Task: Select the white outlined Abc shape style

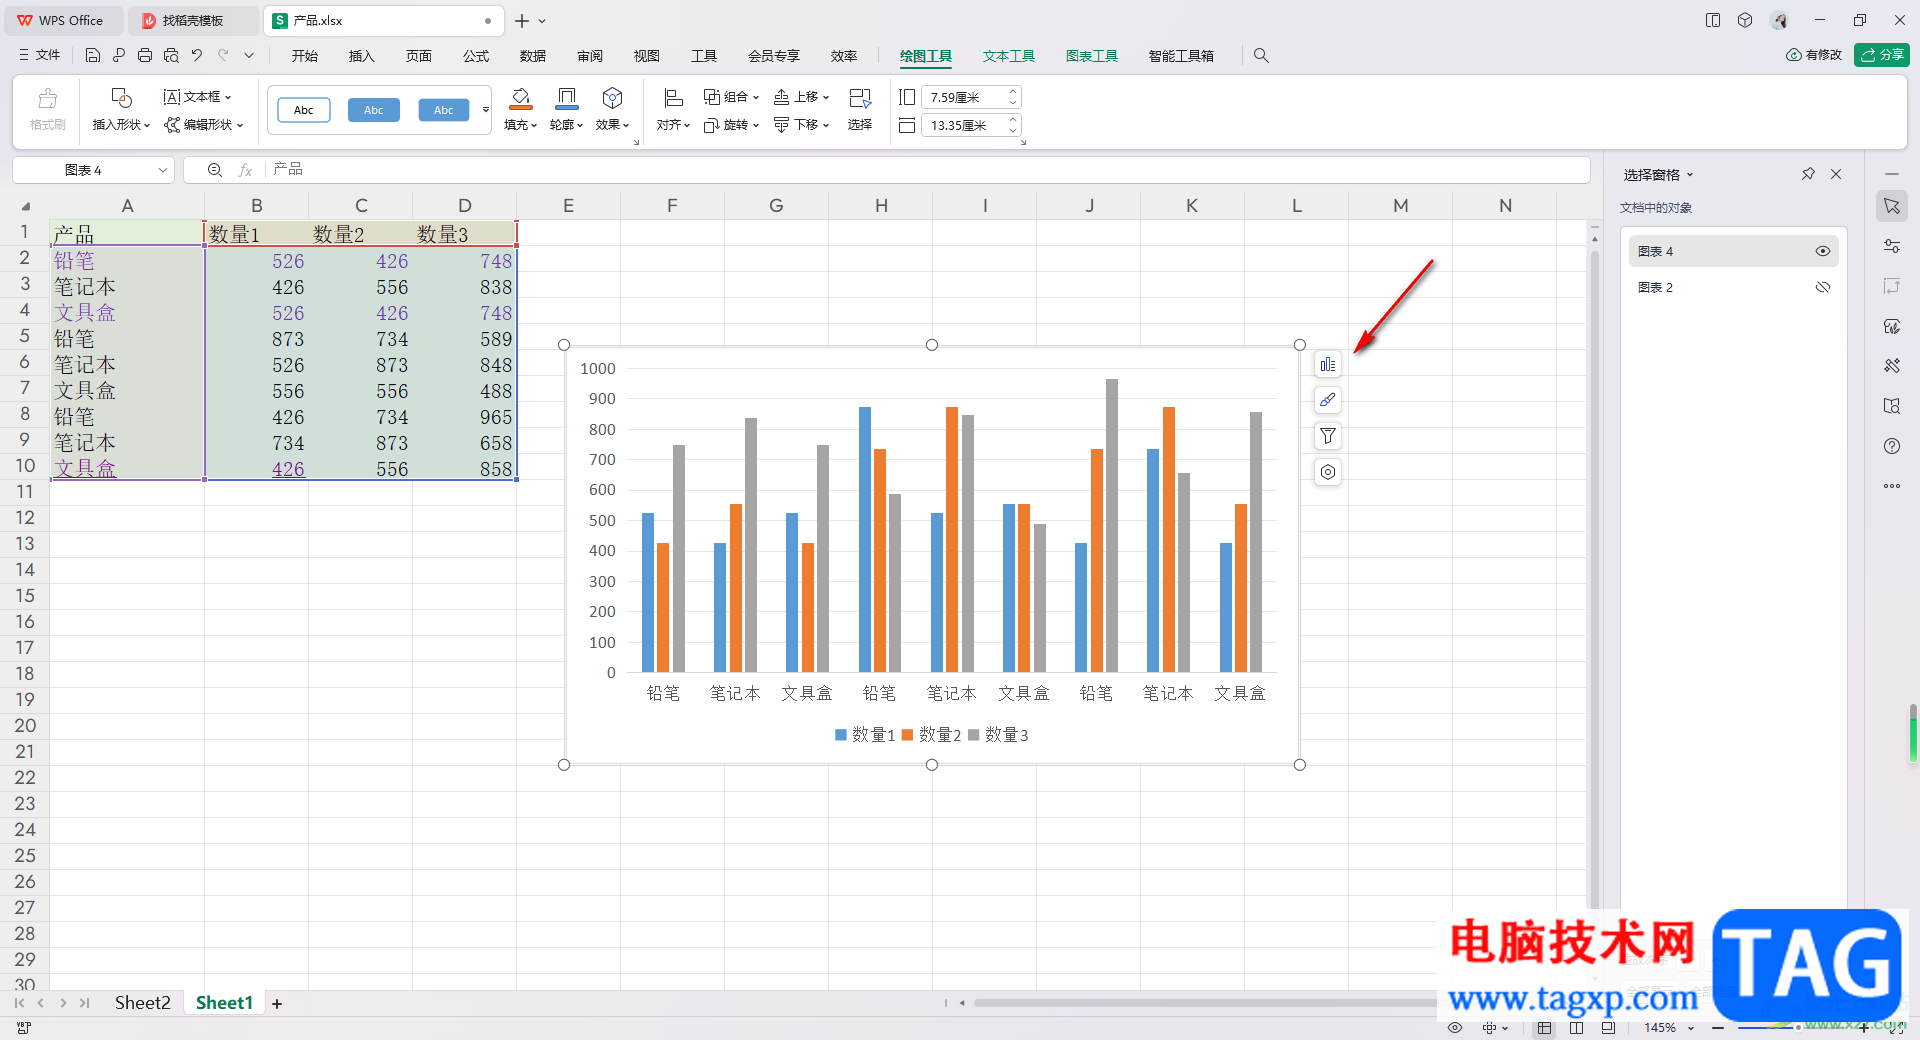Action: point(304,110)
